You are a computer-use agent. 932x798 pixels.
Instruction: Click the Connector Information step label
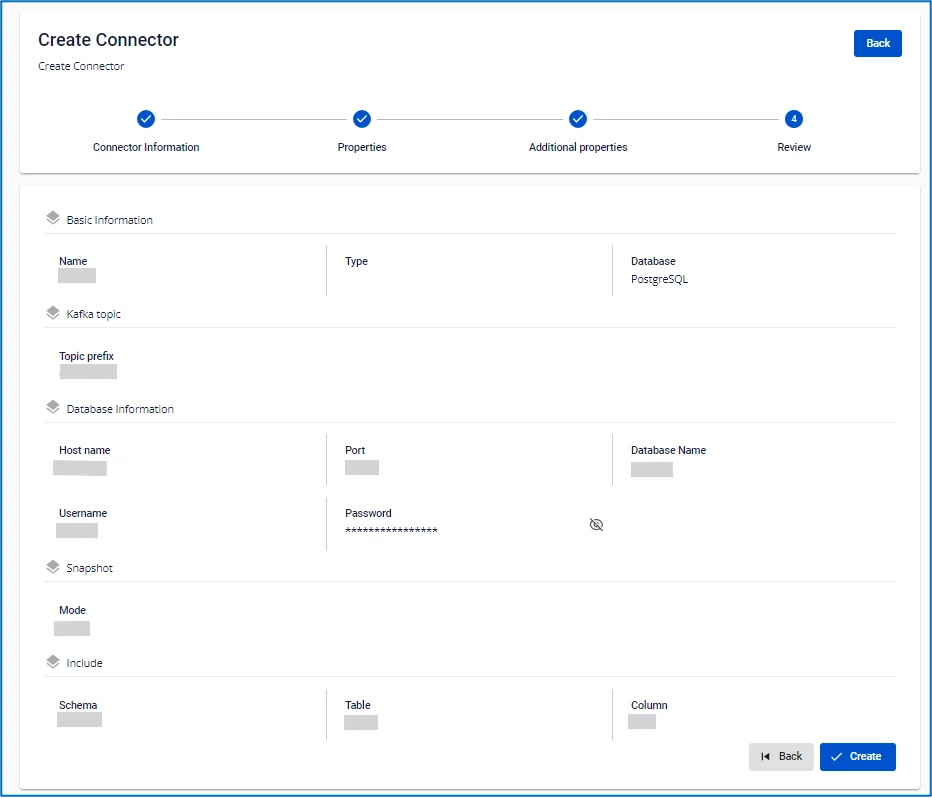(146, 147)
